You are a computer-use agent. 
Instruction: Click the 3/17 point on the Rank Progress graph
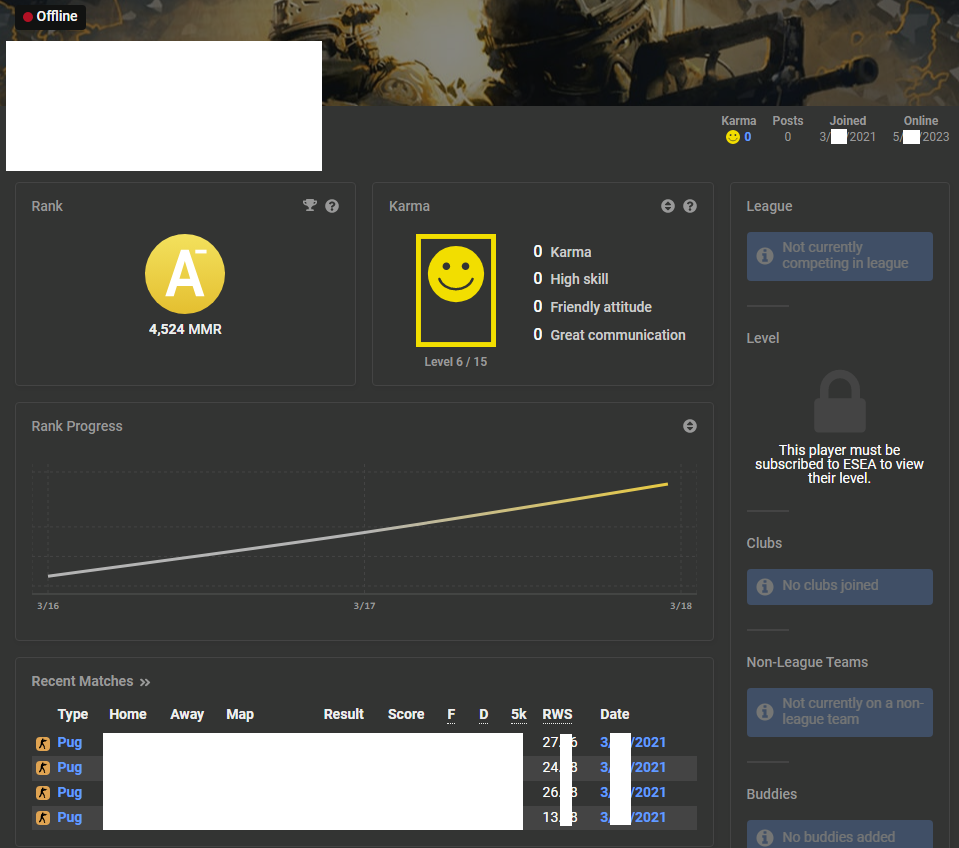click(x=364, y=531)
